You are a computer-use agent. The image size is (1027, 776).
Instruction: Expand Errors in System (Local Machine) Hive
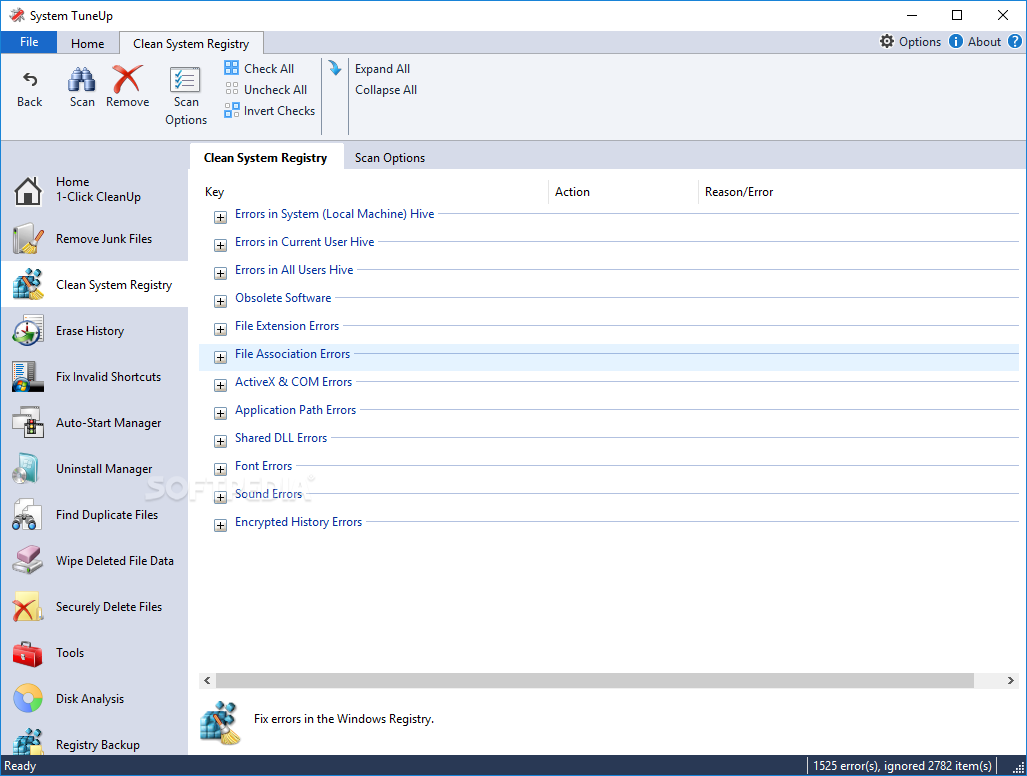pyautogui.click(x=221, y=217)
